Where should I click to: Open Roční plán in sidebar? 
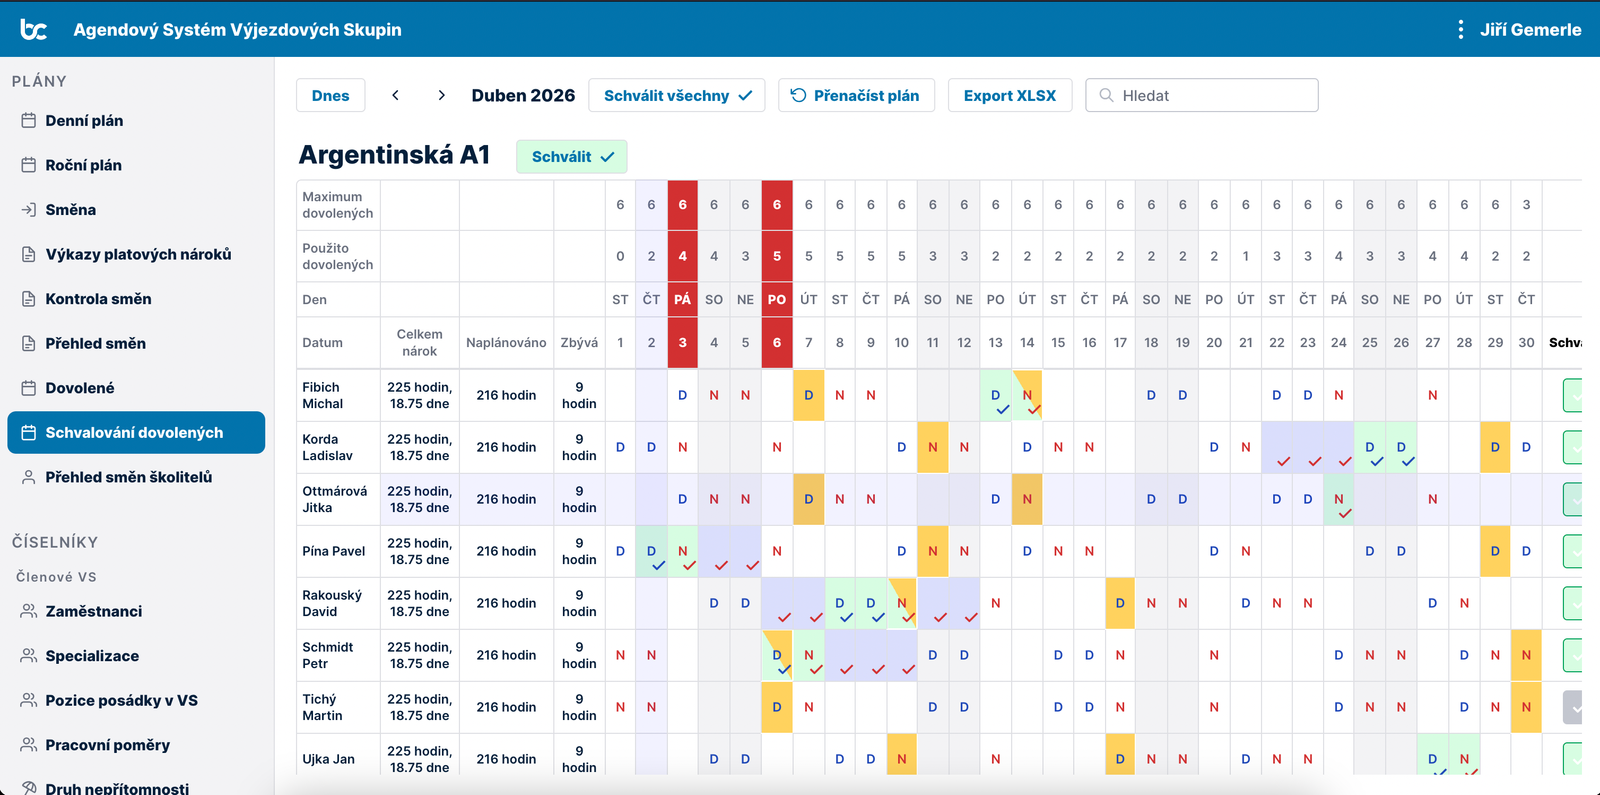[x=83, y=166]
